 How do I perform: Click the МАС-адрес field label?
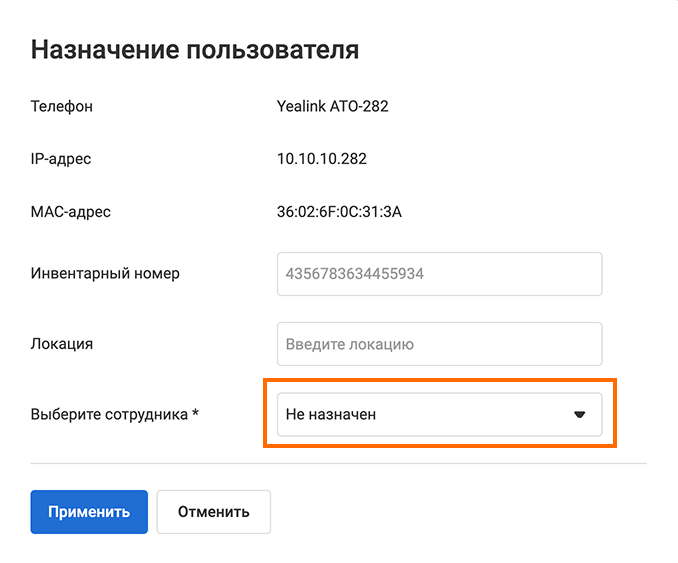tap(71, 211)
